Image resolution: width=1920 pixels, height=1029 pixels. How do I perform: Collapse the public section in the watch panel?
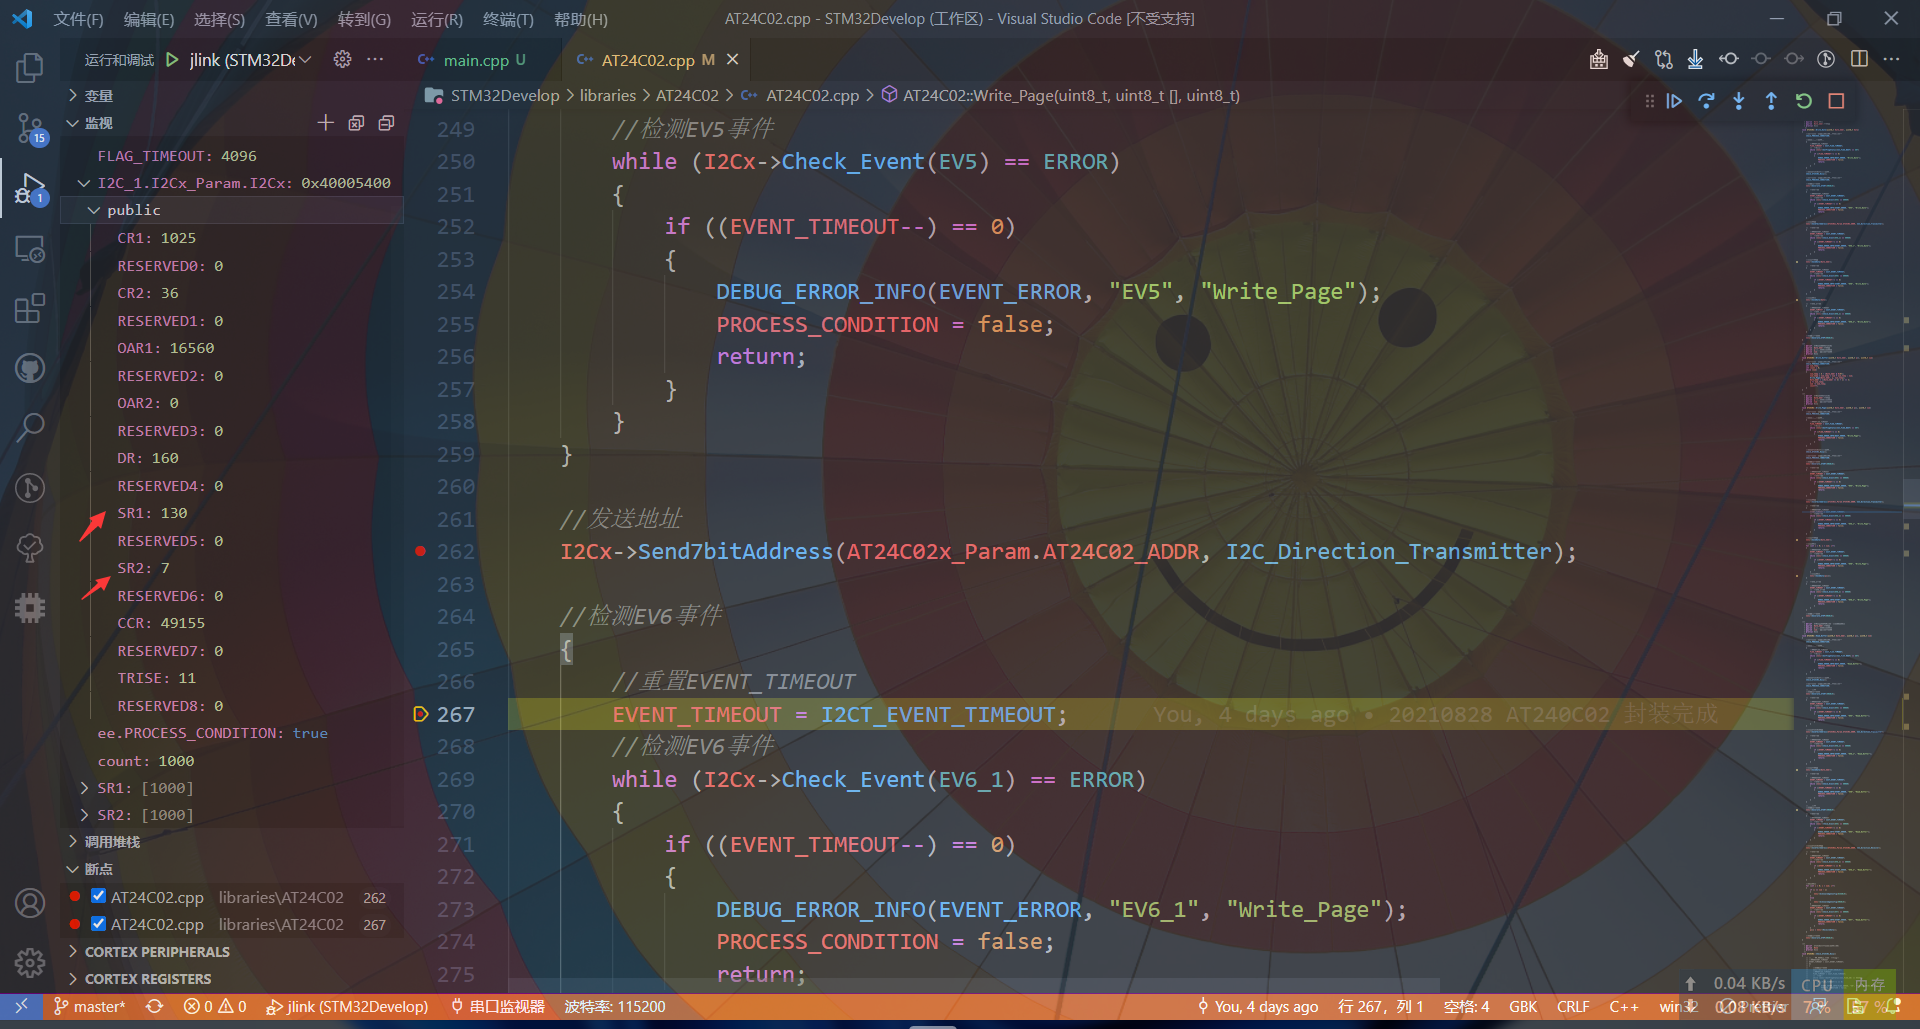(95, 210)
